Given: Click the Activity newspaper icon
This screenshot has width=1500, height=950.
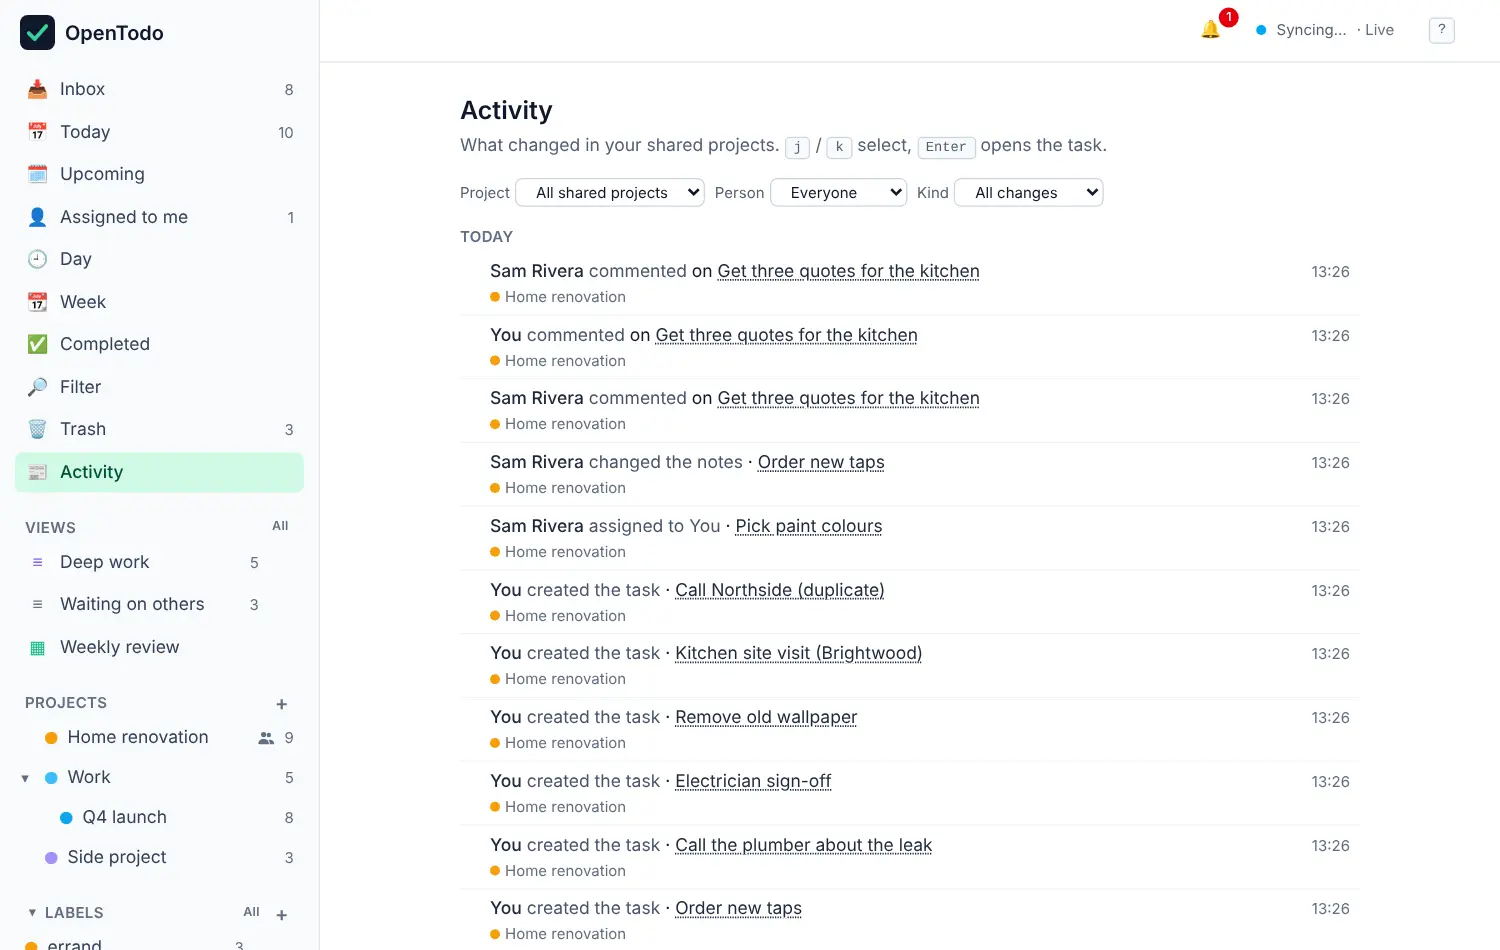Looking at the screenshot, I should (37, 472).
